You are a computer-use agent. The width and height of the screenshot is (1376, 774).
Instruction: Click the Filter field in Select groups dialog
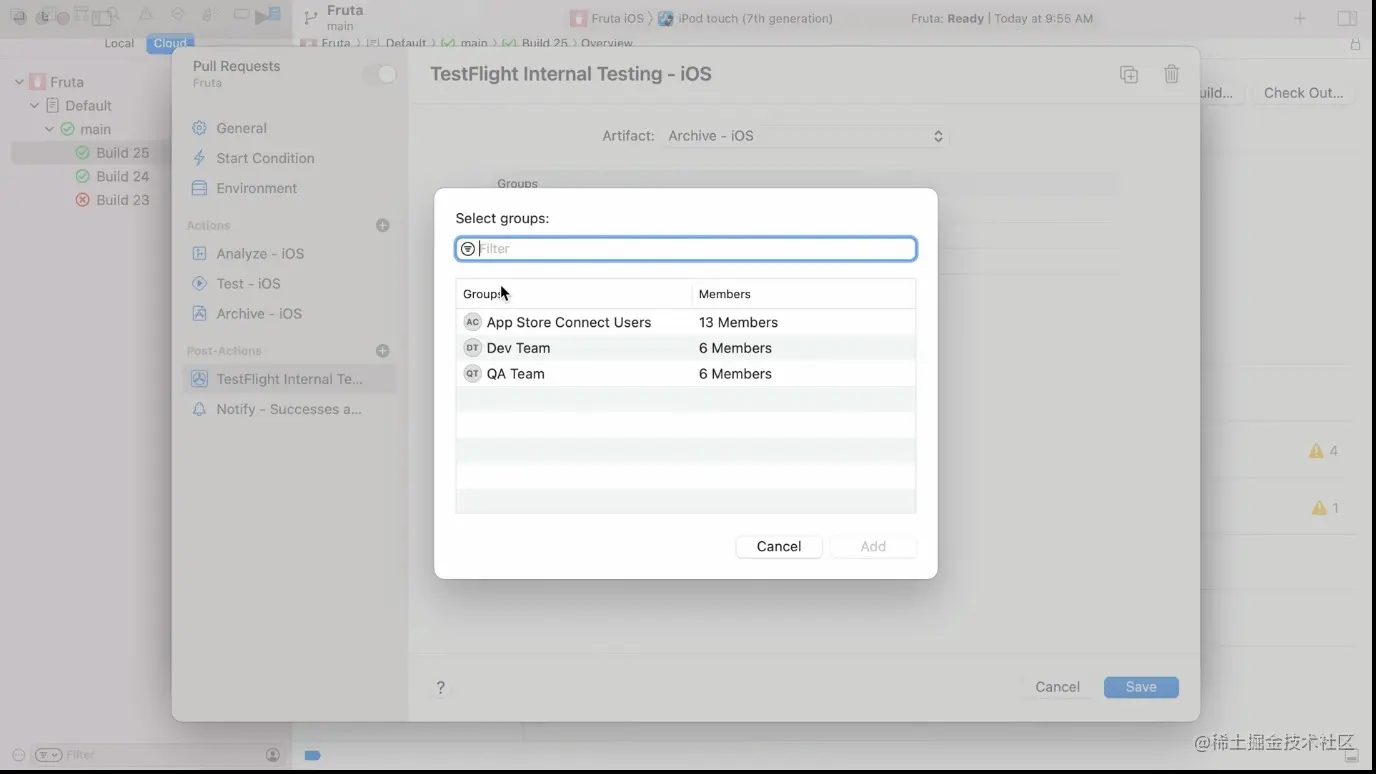[686, 249]
